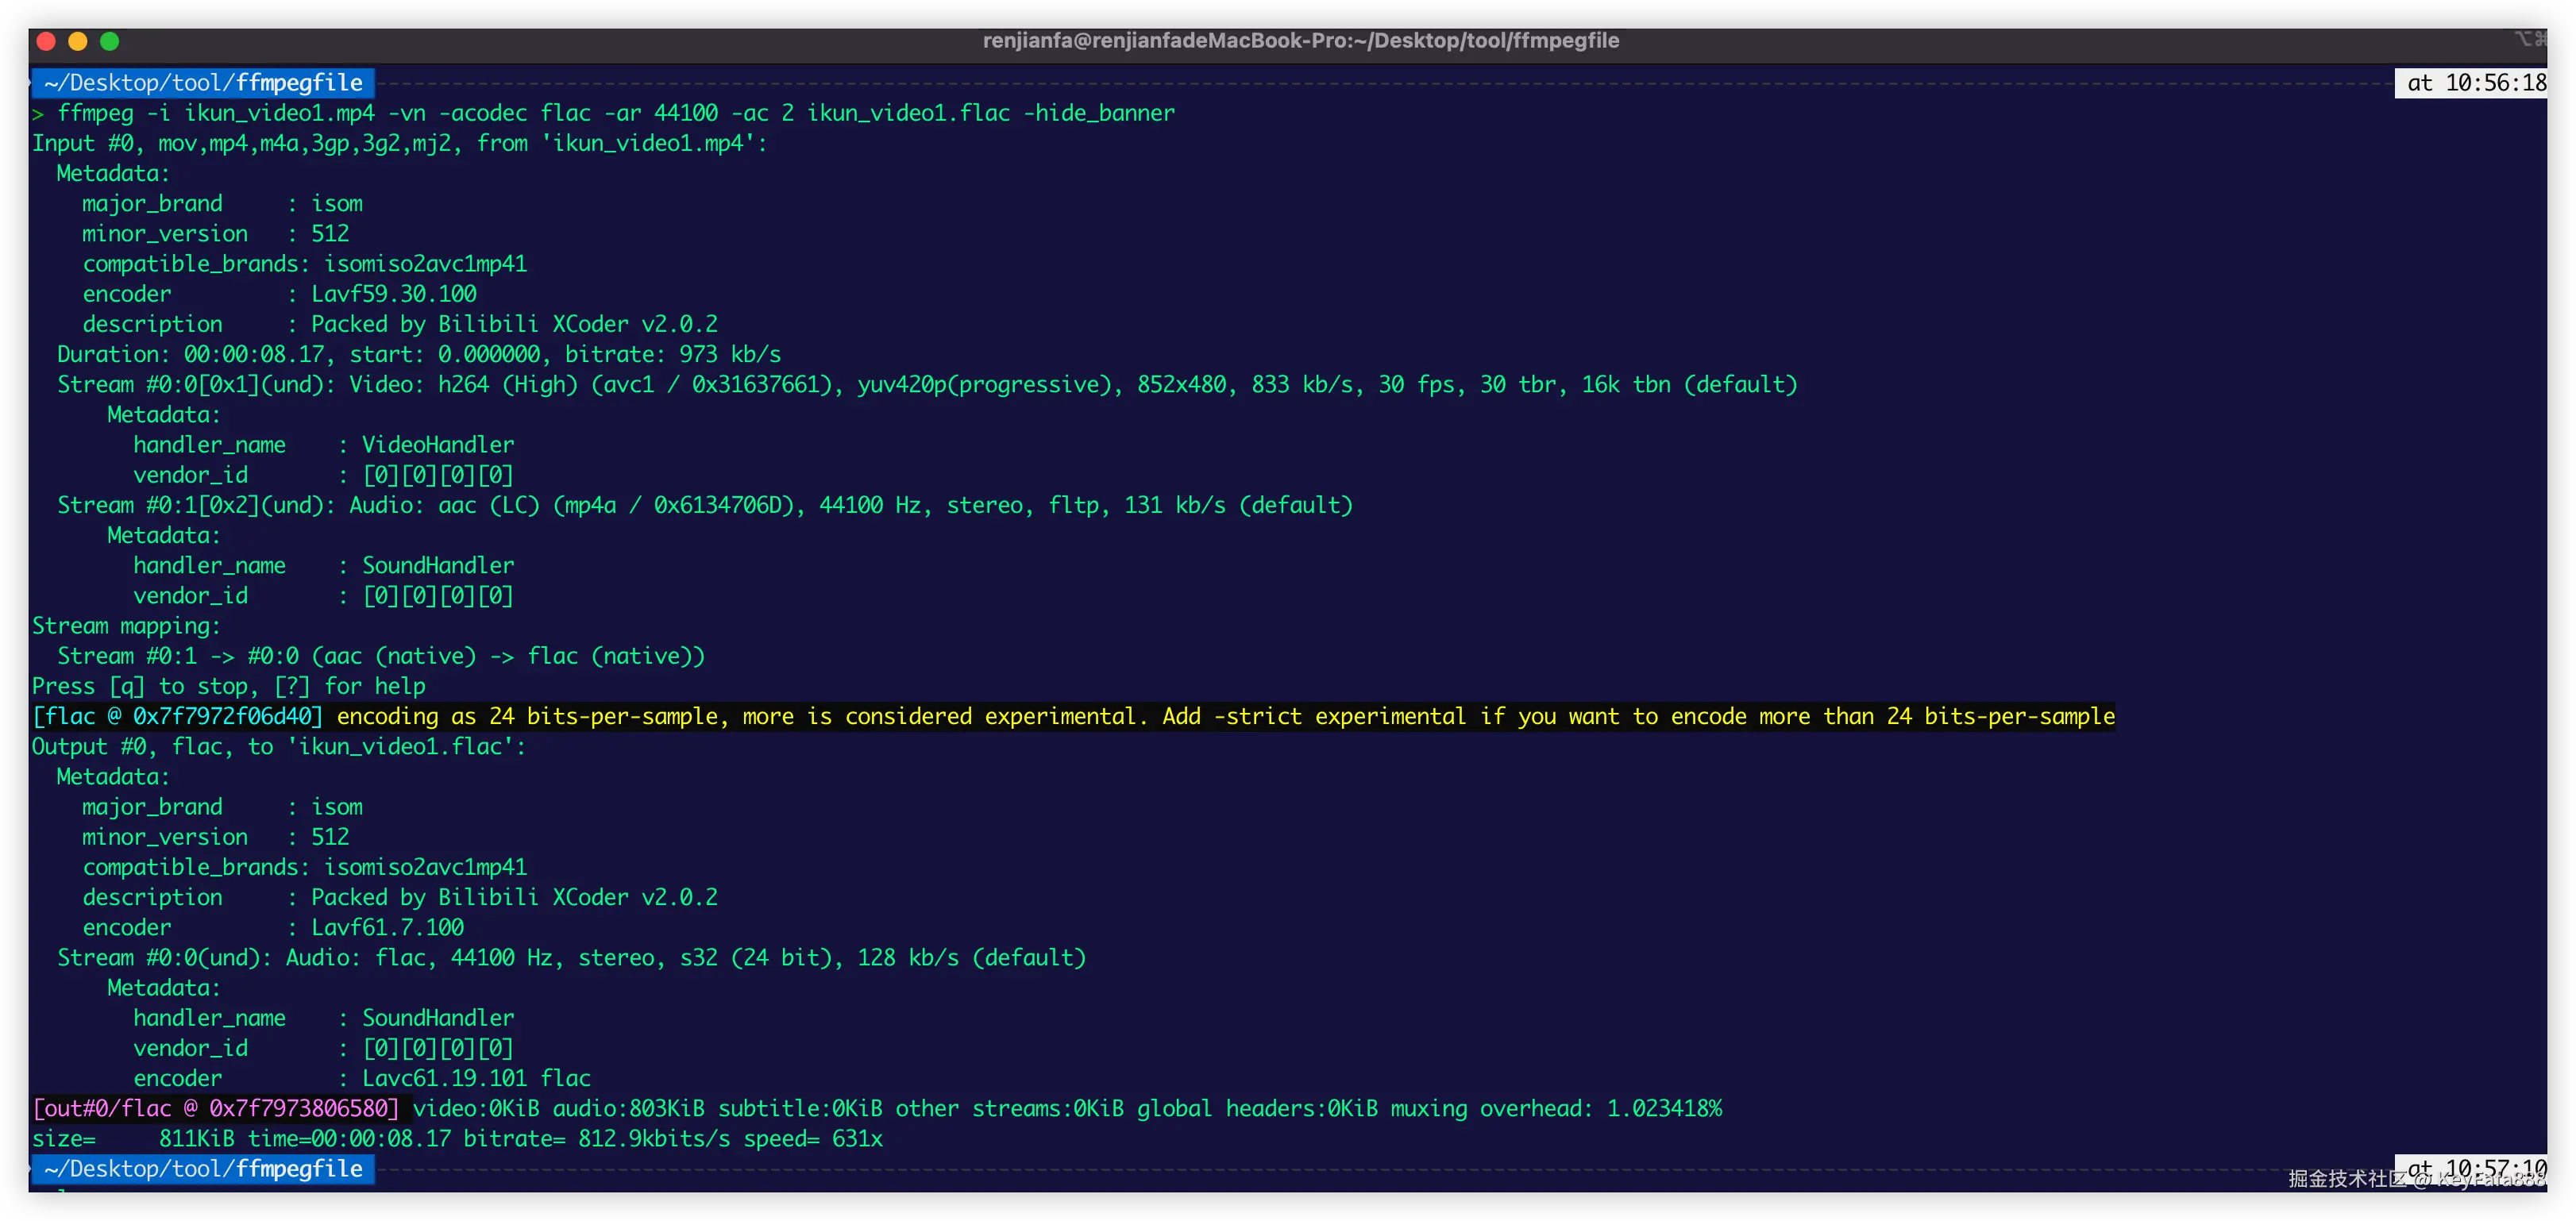Click the Output #0 'ikun_video1.flac' line
The width and height of the screenshot is (2576, 1221).
click(x=278, y=746)
